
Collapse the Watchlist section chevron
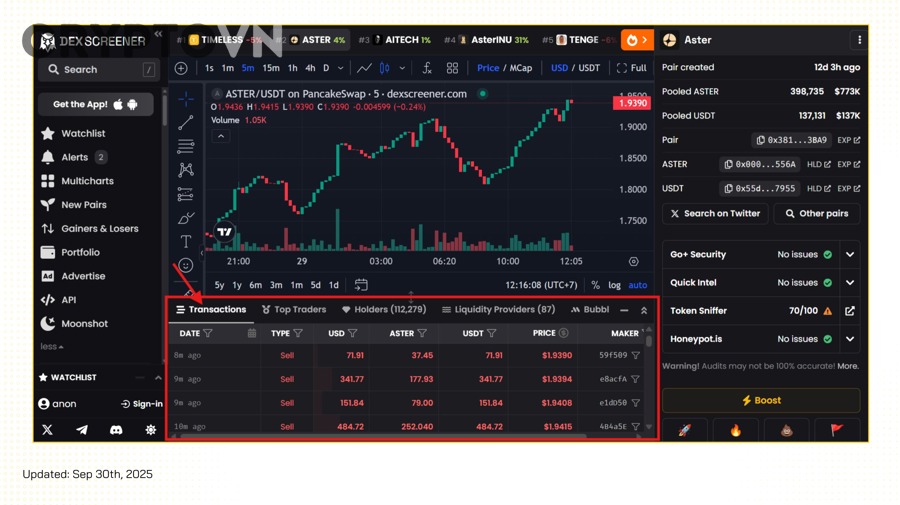(x=158, y=378)
